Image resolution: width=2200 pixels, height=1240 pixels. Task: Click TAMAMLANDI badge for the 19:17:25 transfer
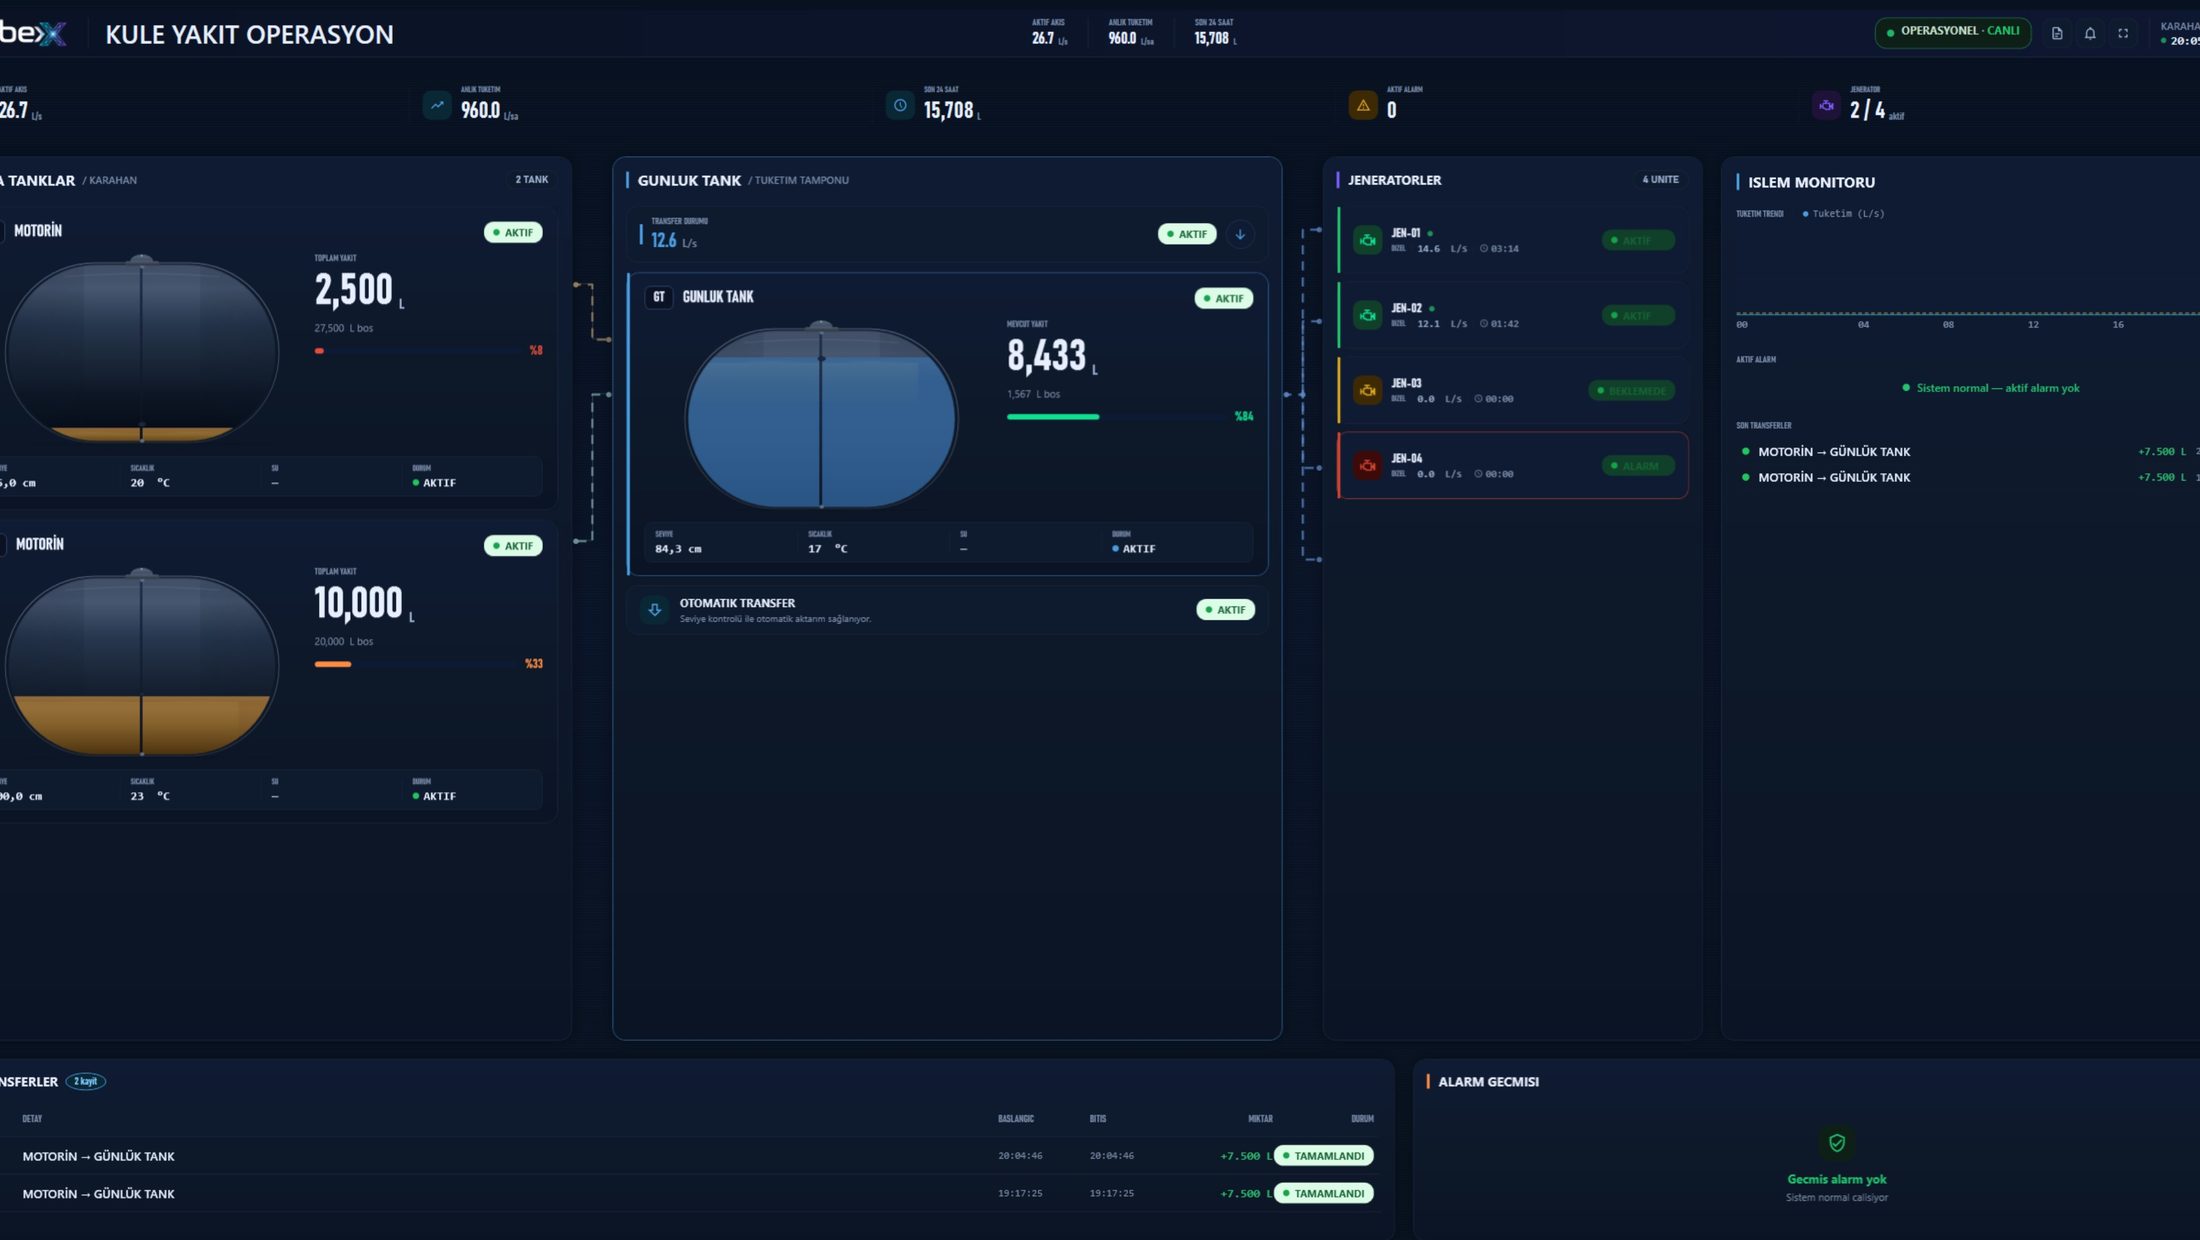(x=1323, y=1193)
